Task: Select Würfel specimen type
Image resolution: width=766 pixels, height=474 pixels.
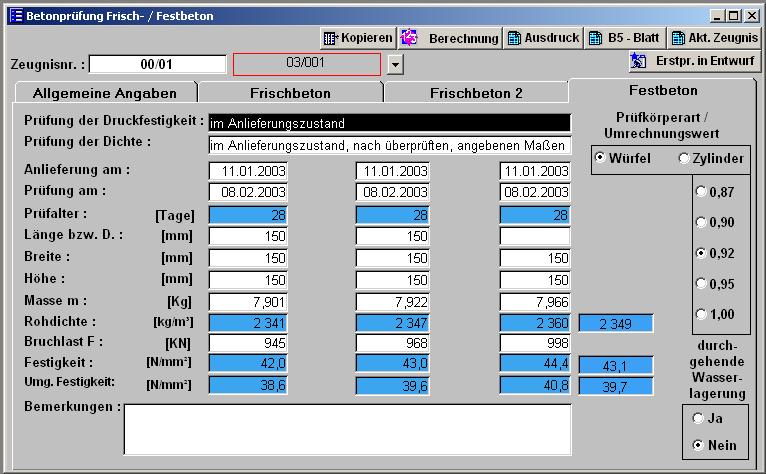Action: pyautogui.click(x=600, y=158)
